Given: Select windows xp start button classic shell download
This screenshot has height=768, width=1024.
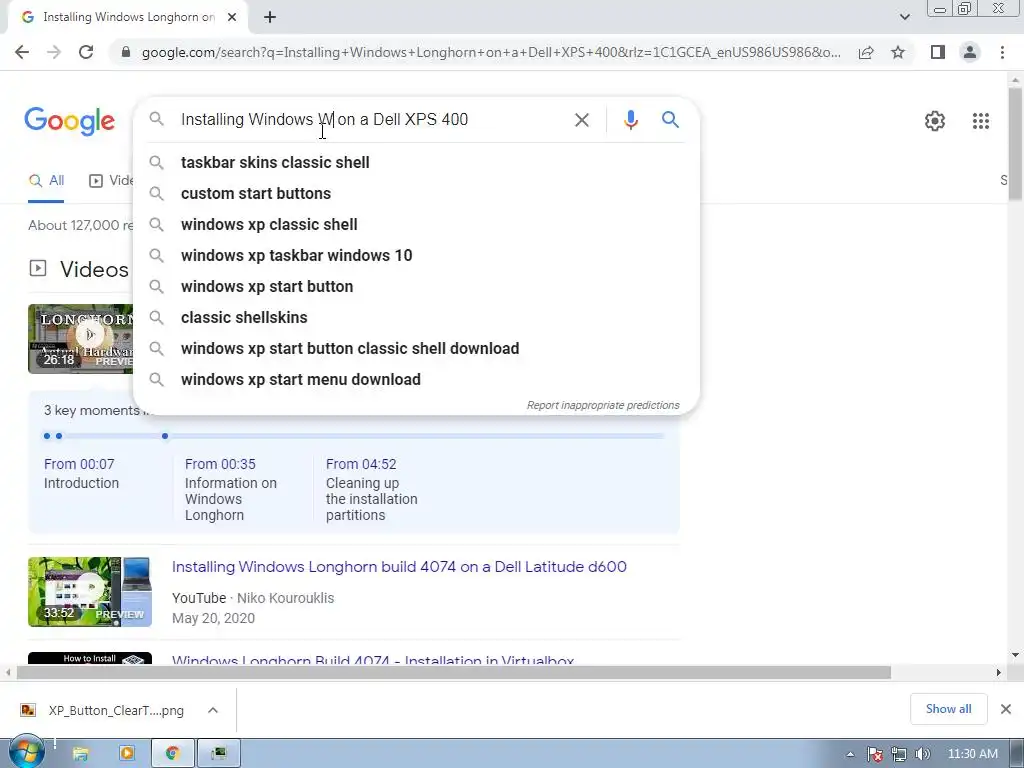Looking at the screenshot, I should [x=416, y=349].
